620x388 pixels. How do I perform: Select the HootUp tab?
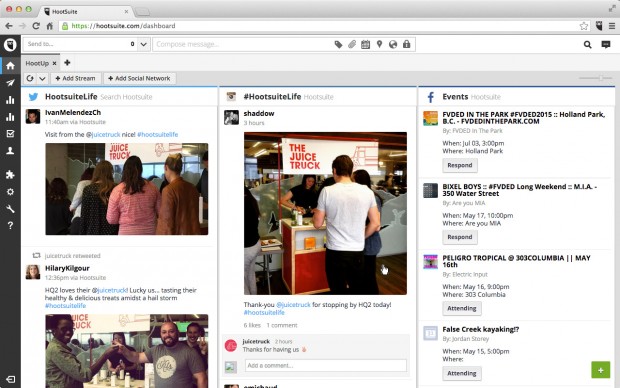tap(37, 63)
